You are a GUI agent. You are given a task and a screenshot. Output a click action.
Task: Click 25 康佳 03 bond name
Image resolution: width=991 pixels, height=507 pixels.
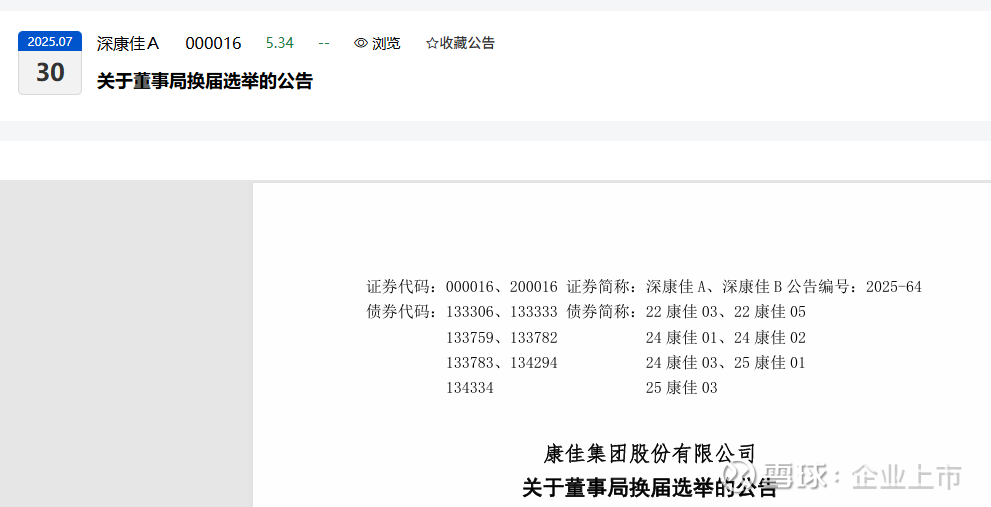click(682, 388)
